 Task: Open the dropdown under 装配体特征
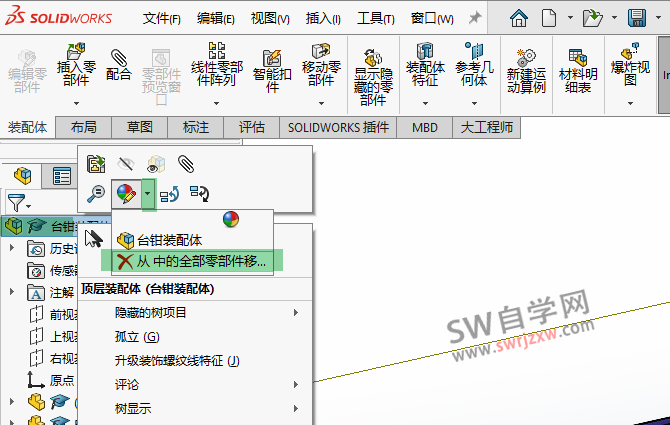pos(425,103)
